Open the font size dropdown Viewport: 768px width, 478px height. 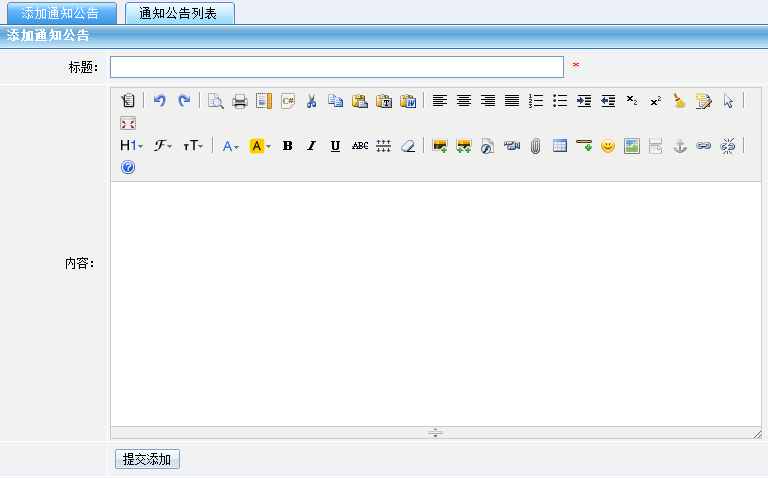[193, 146]
